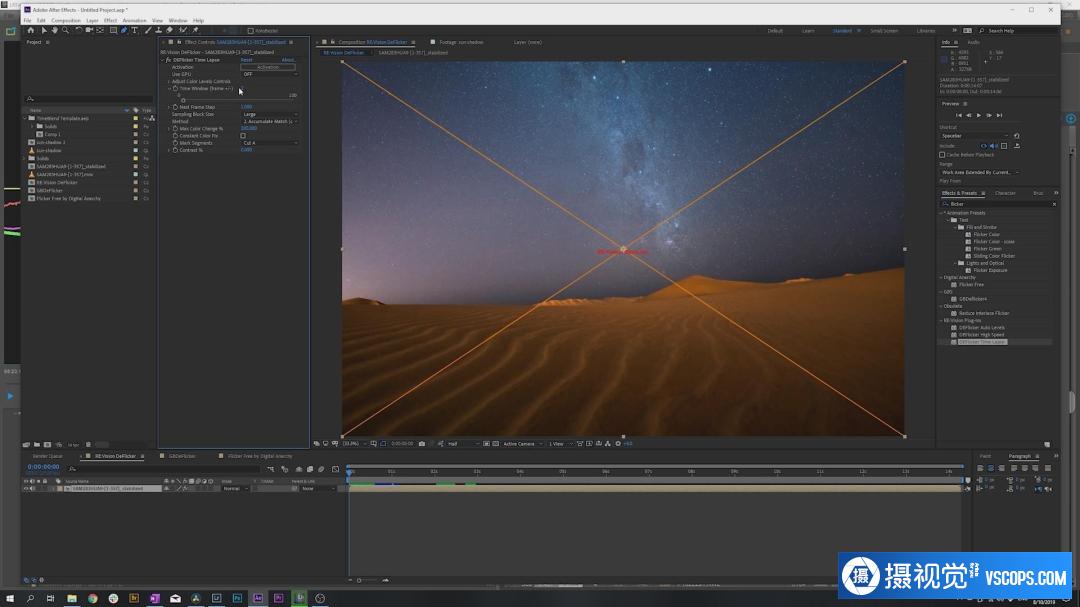This screenshot has height=607, width=1080.
Task: Take a snapshot with the viewer camera icon
Action: [x=422, y=444]
